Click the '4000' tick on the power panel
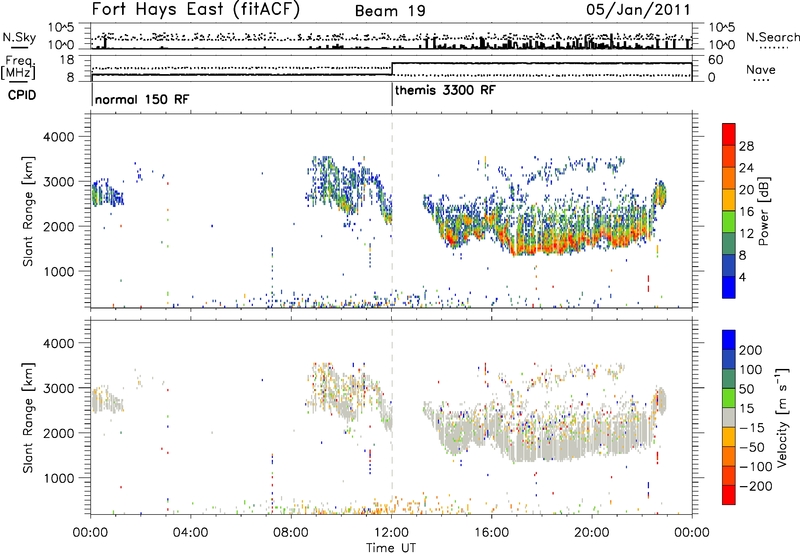Image resolution: width=800 pixels, height=554 pixels. 58,137
